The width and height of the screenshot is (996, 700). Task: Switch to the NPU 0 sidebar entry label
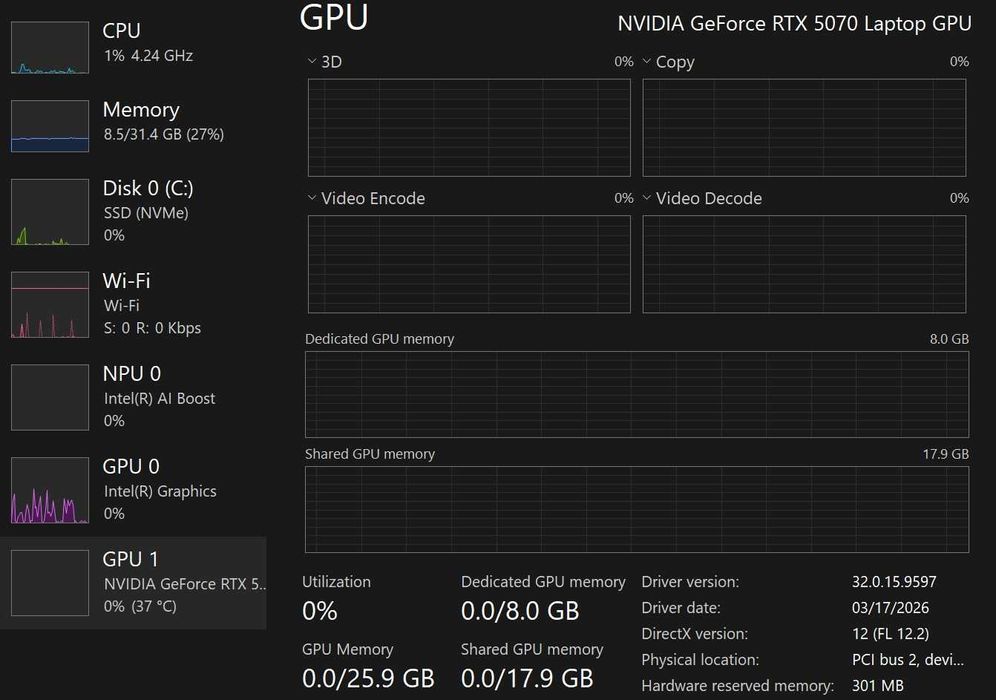(x=132, y=374)
